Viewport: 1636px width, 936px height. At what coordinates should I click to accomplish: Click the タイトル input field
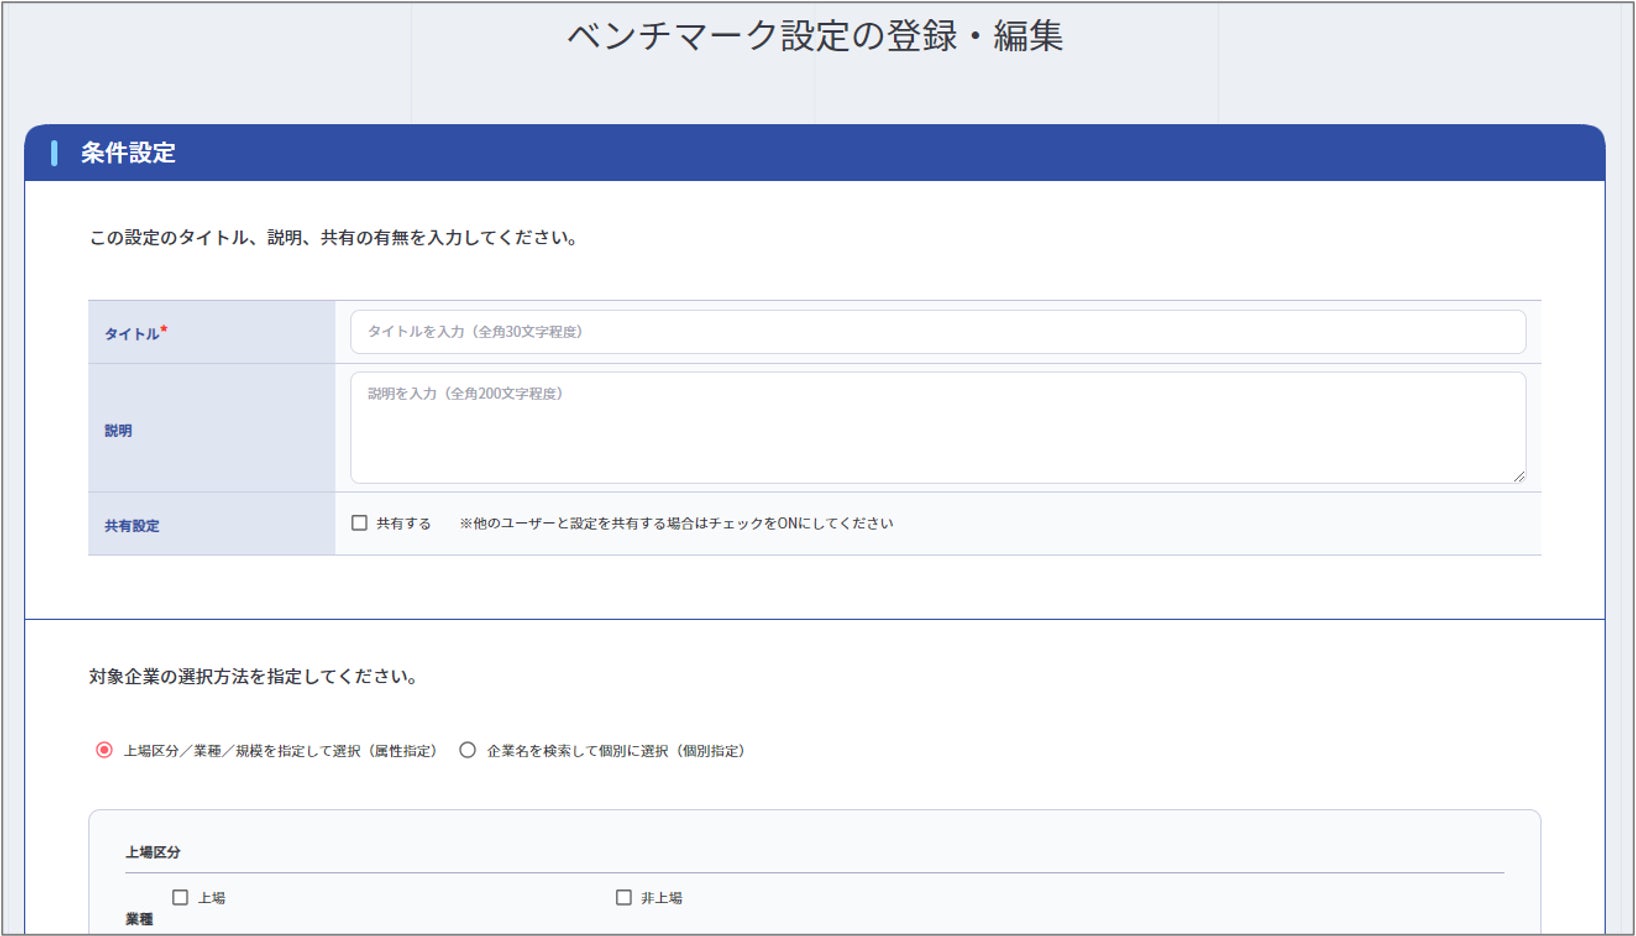(x=938, y=332)
